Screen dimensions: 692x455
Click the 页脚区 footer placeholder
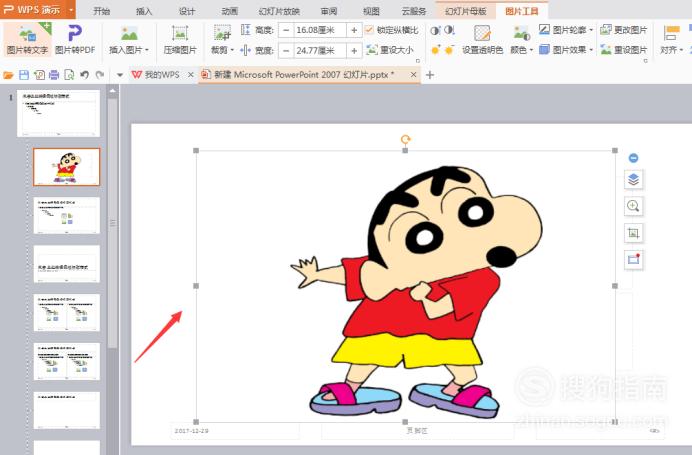417,430
